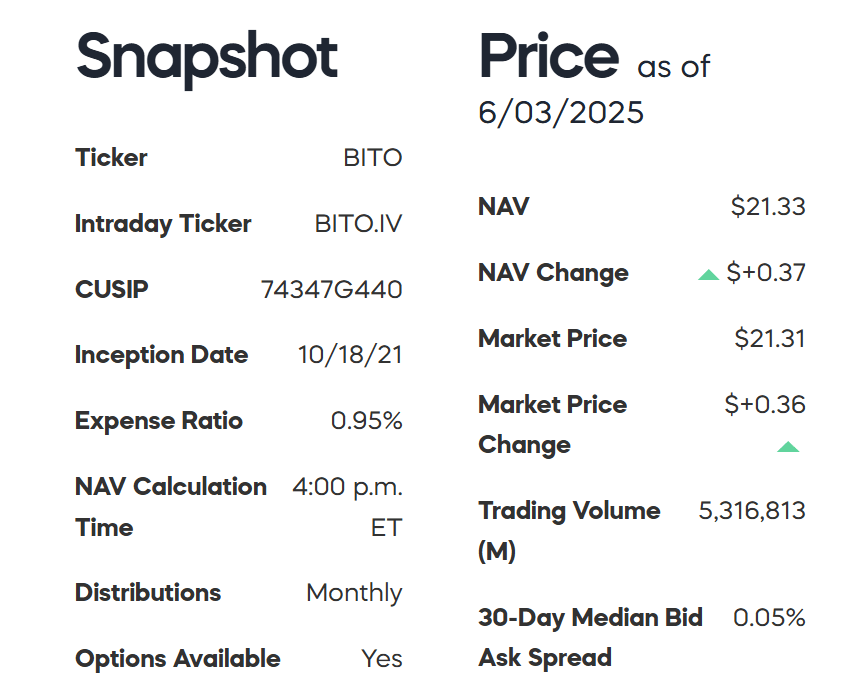Select the 6/03/2025 price date
Image resolution: width=853 pixels, height=688 pixels.
pos(561,112)
